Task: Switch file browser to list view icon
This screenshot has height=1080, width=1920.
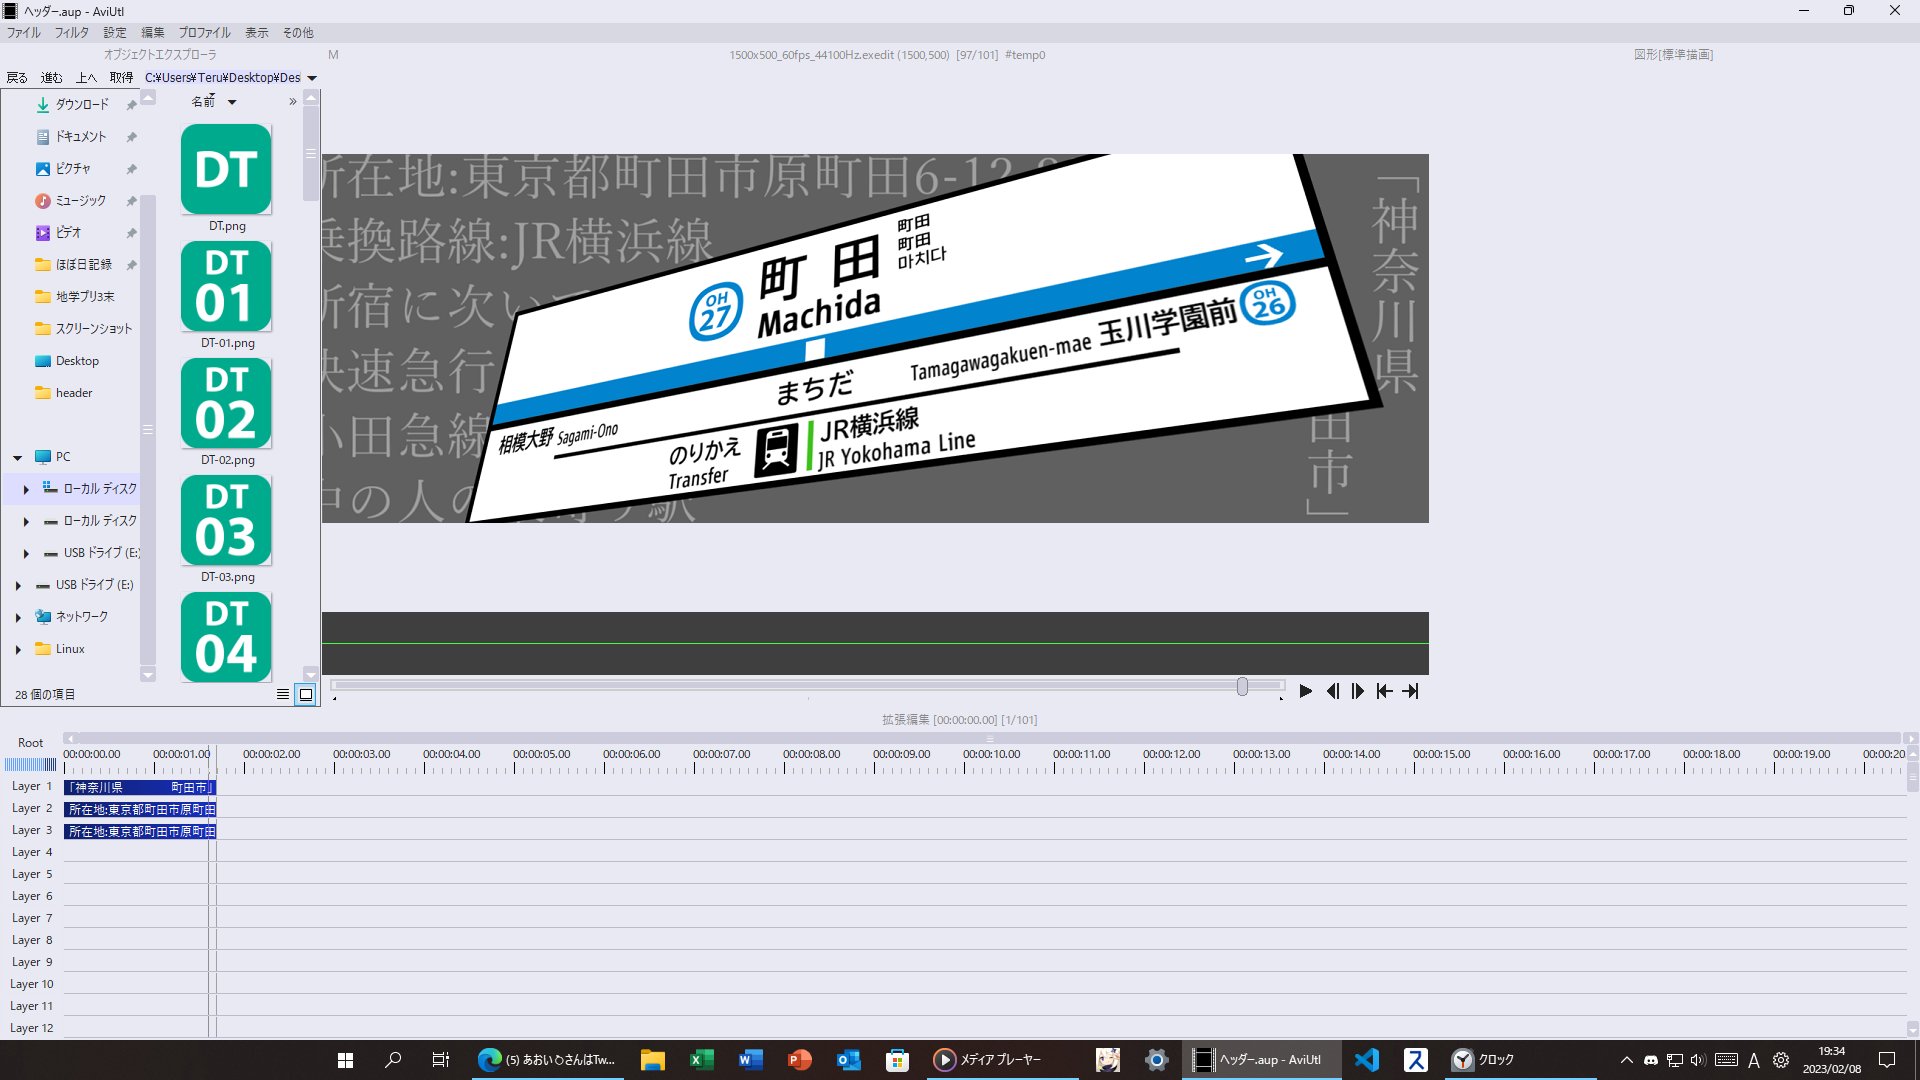Action: pos(283,693)
